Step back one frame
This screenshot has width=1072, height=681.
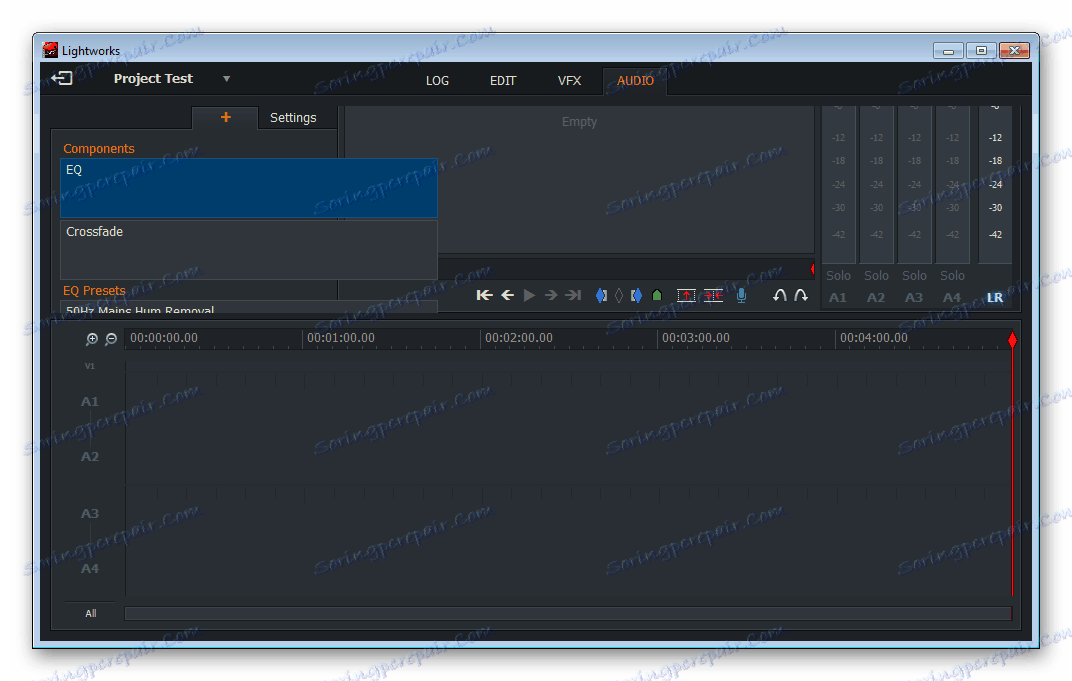click(x=507, y=295)
